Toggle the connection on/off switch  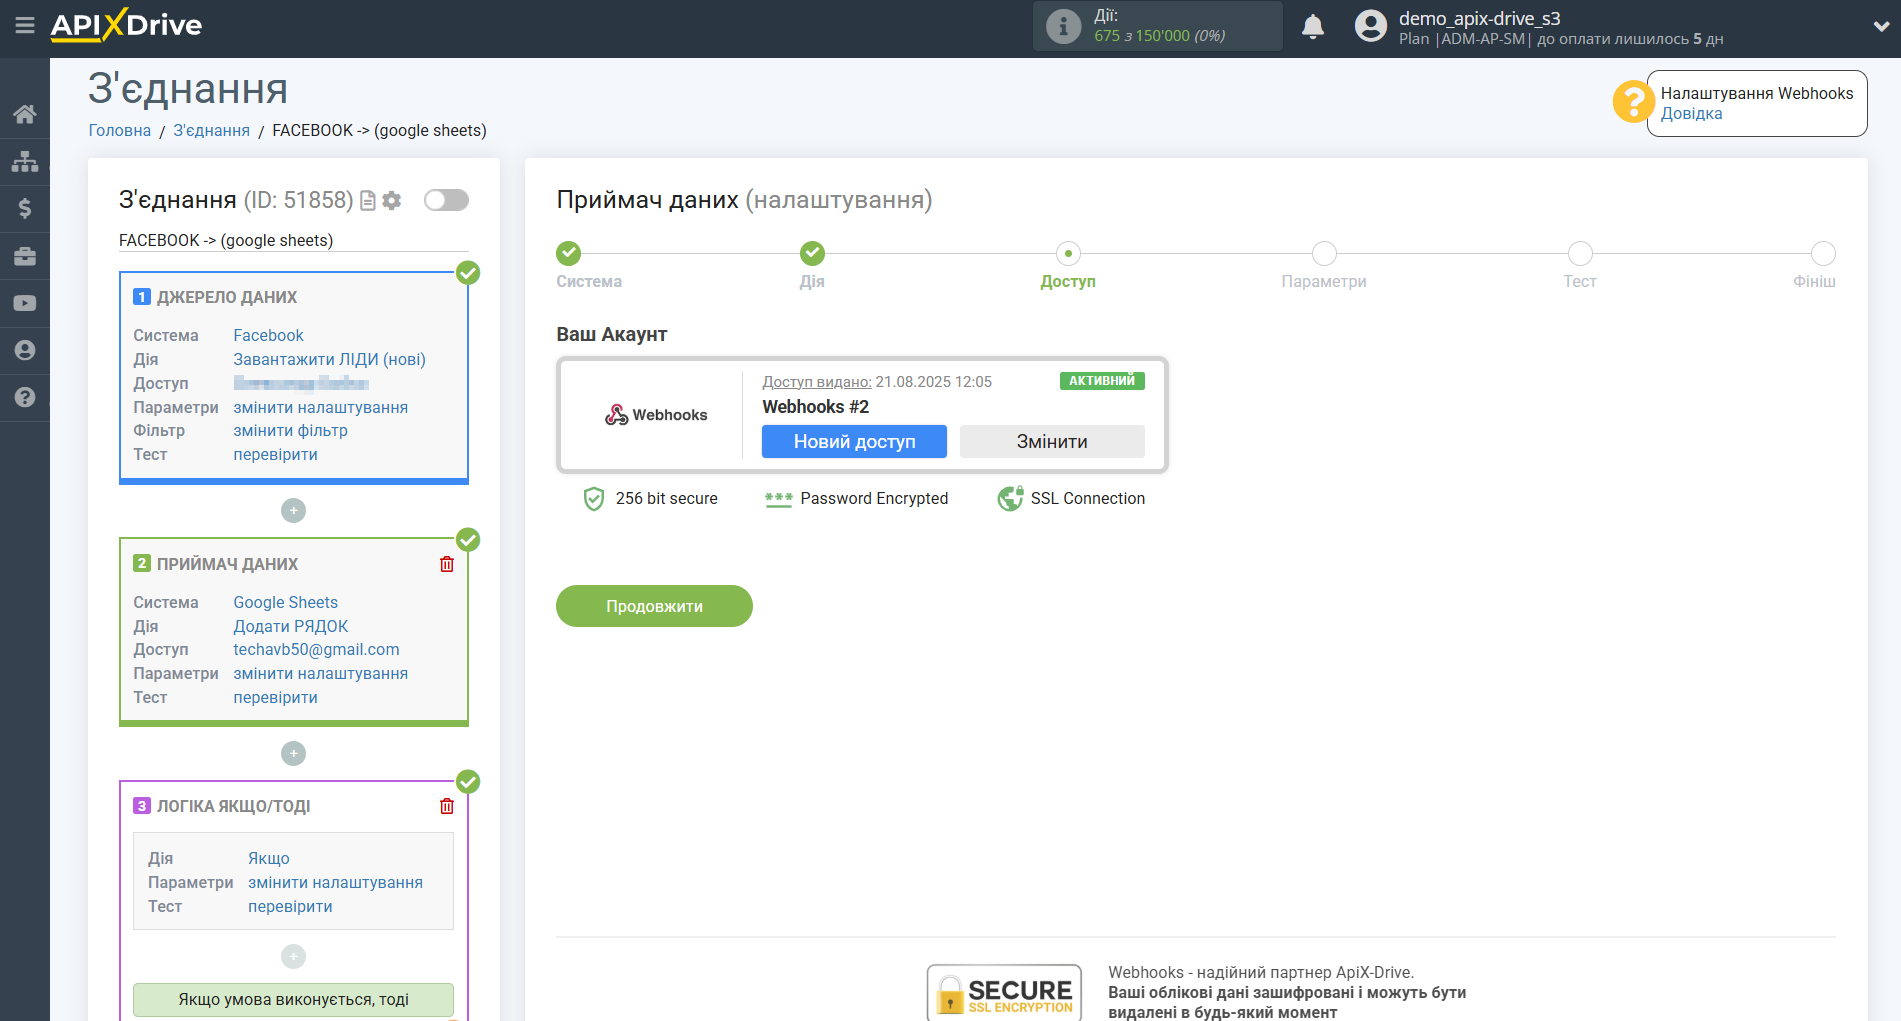click(x=446, y=200)
